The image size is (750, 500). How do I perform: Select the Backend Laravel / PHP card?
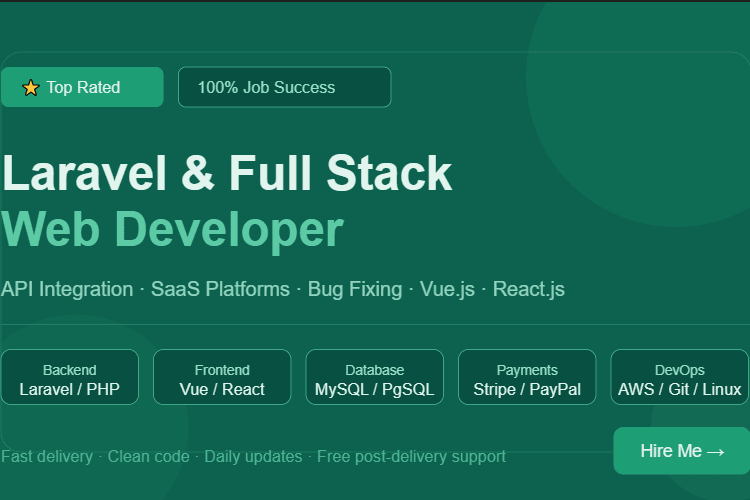point(70,377)
